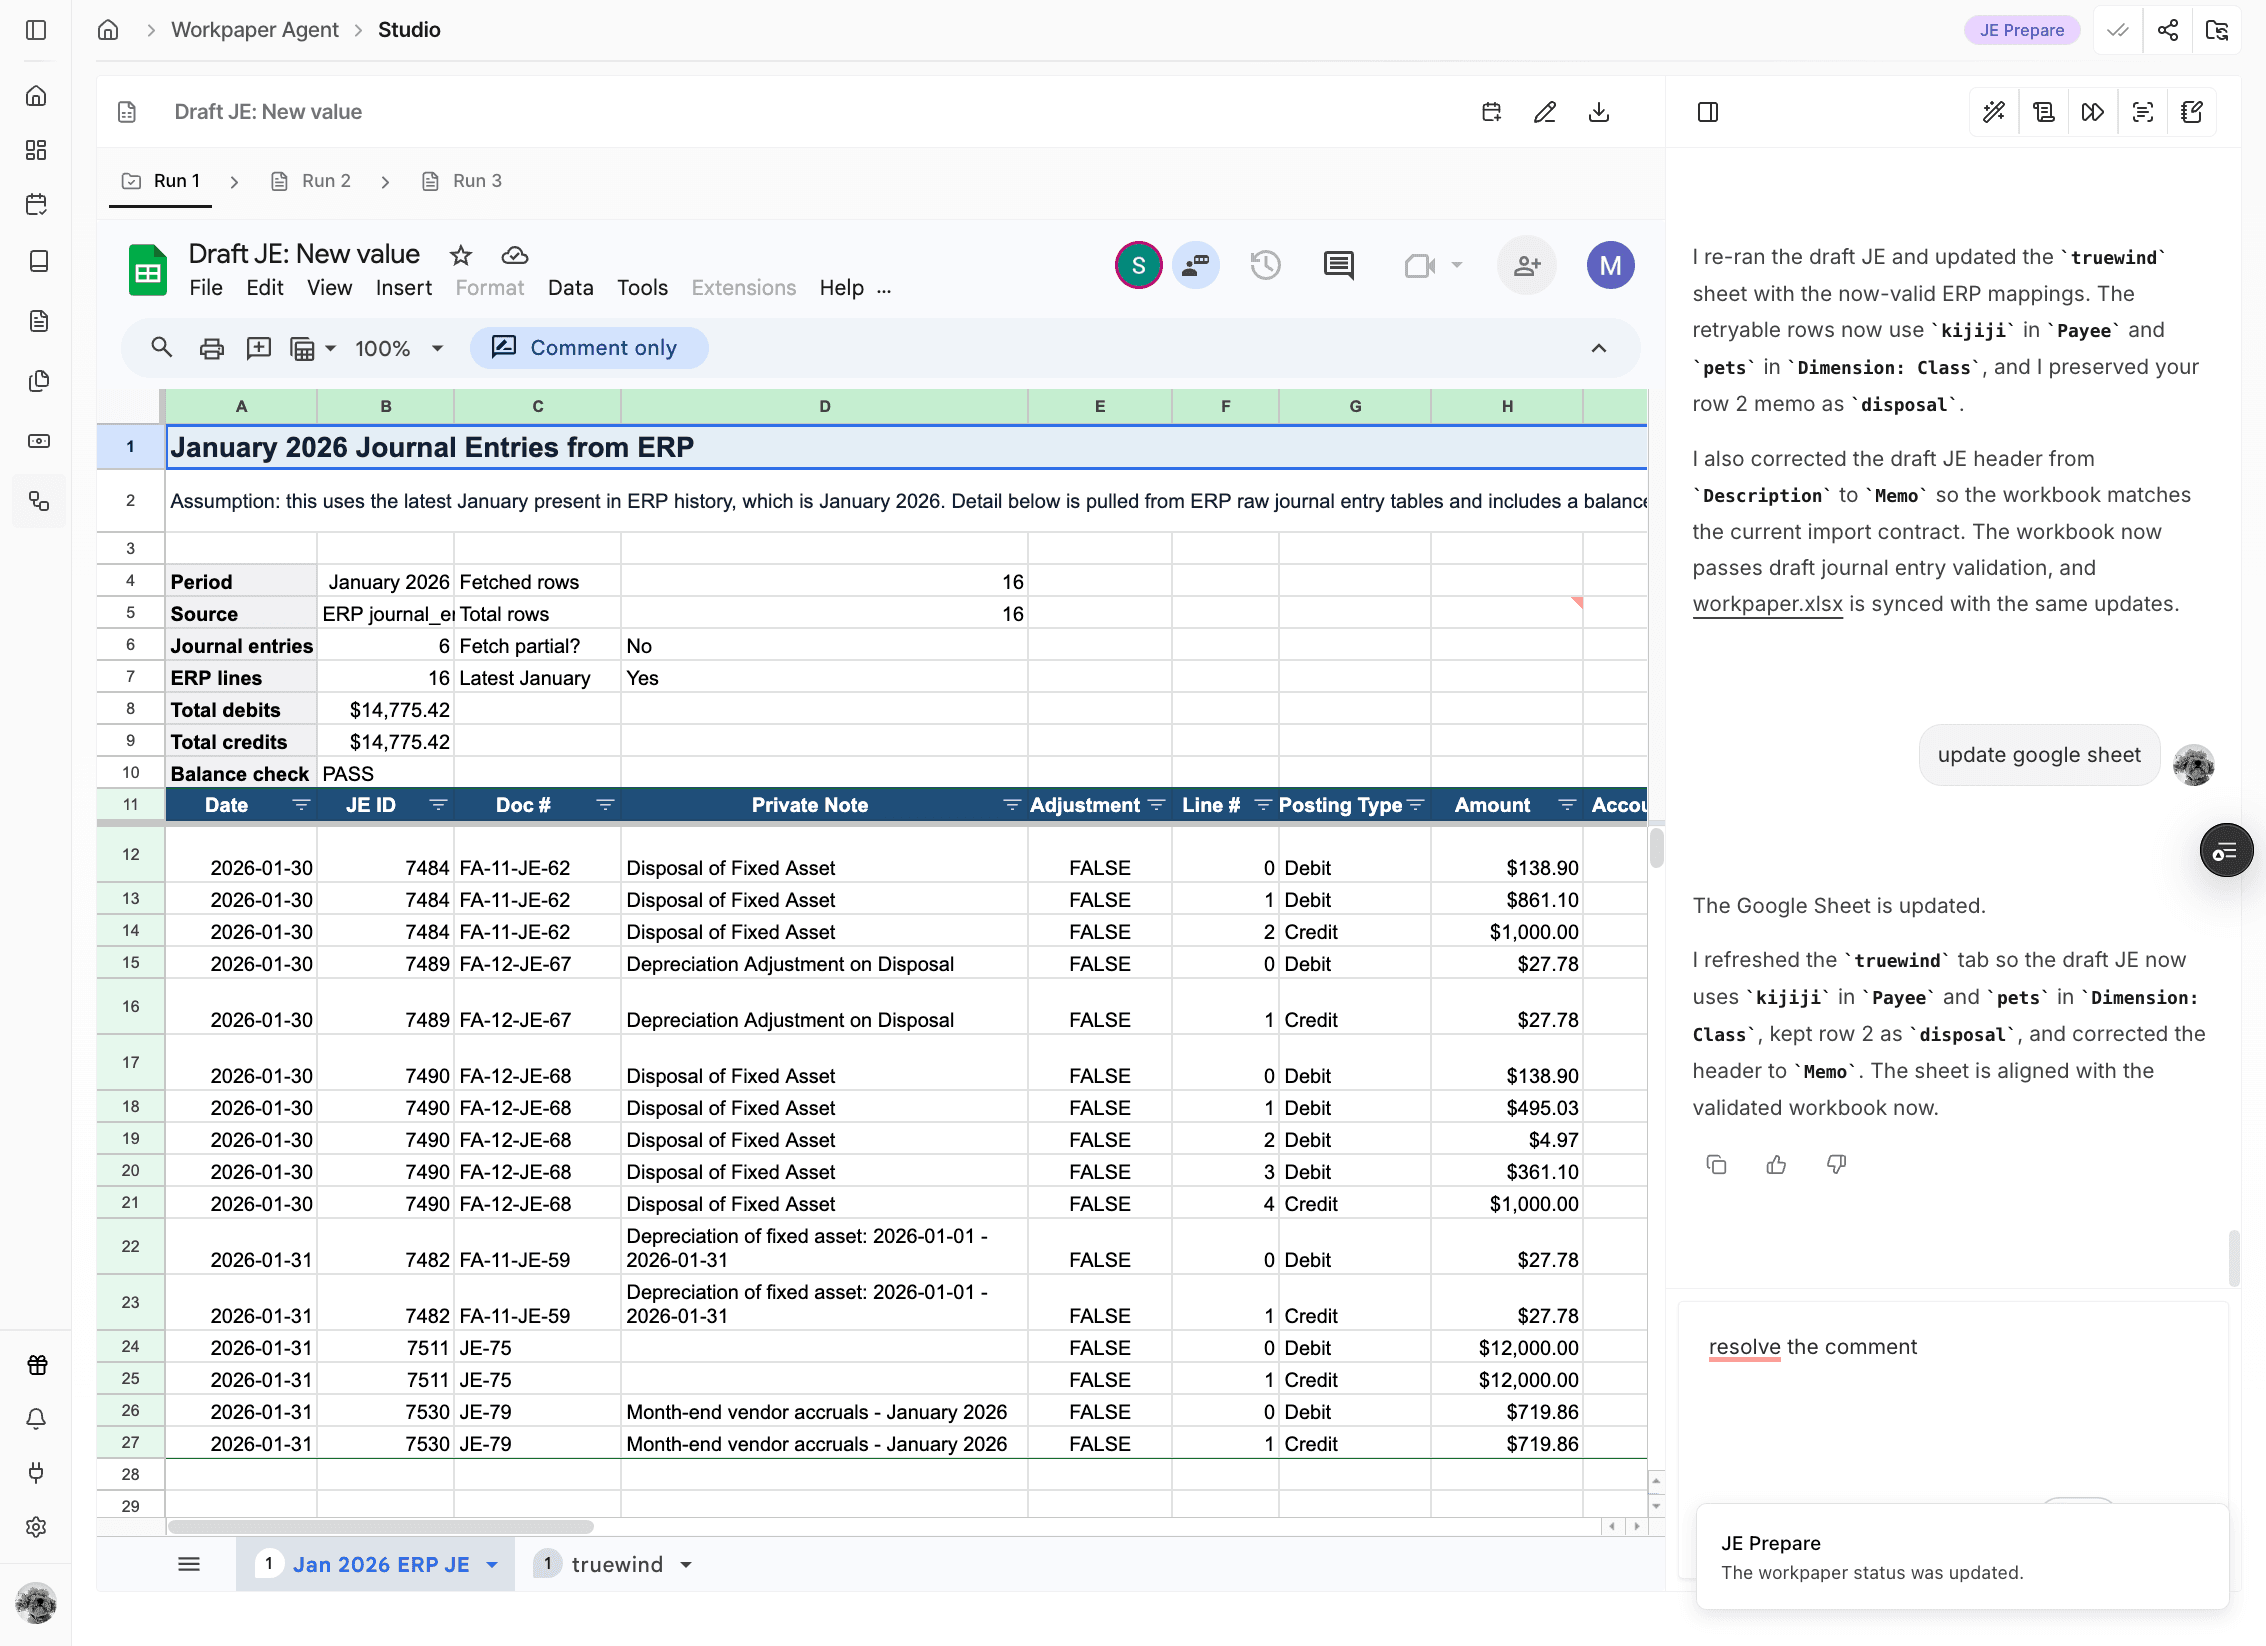Screen dimensions: 2266x1646
Task: Select the magic wand AI tool
Action: 1993,111
